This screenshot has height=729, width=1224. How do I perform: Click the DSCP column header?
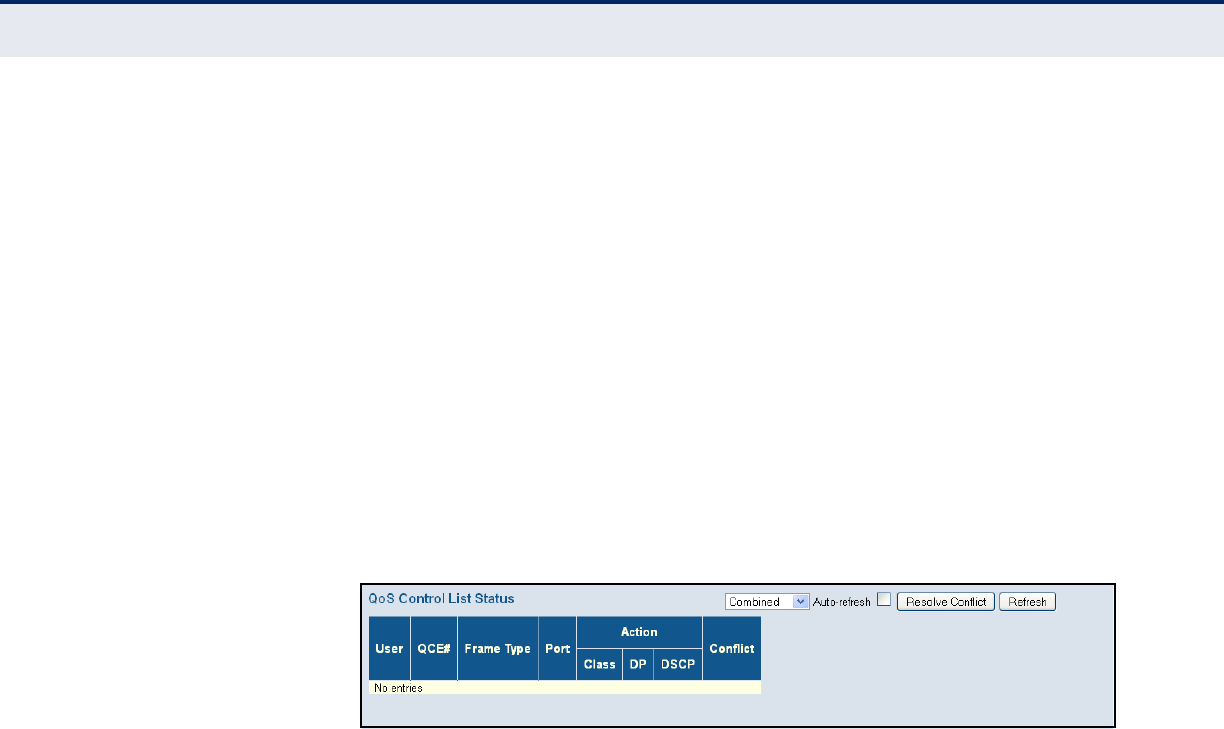point(678,665)
